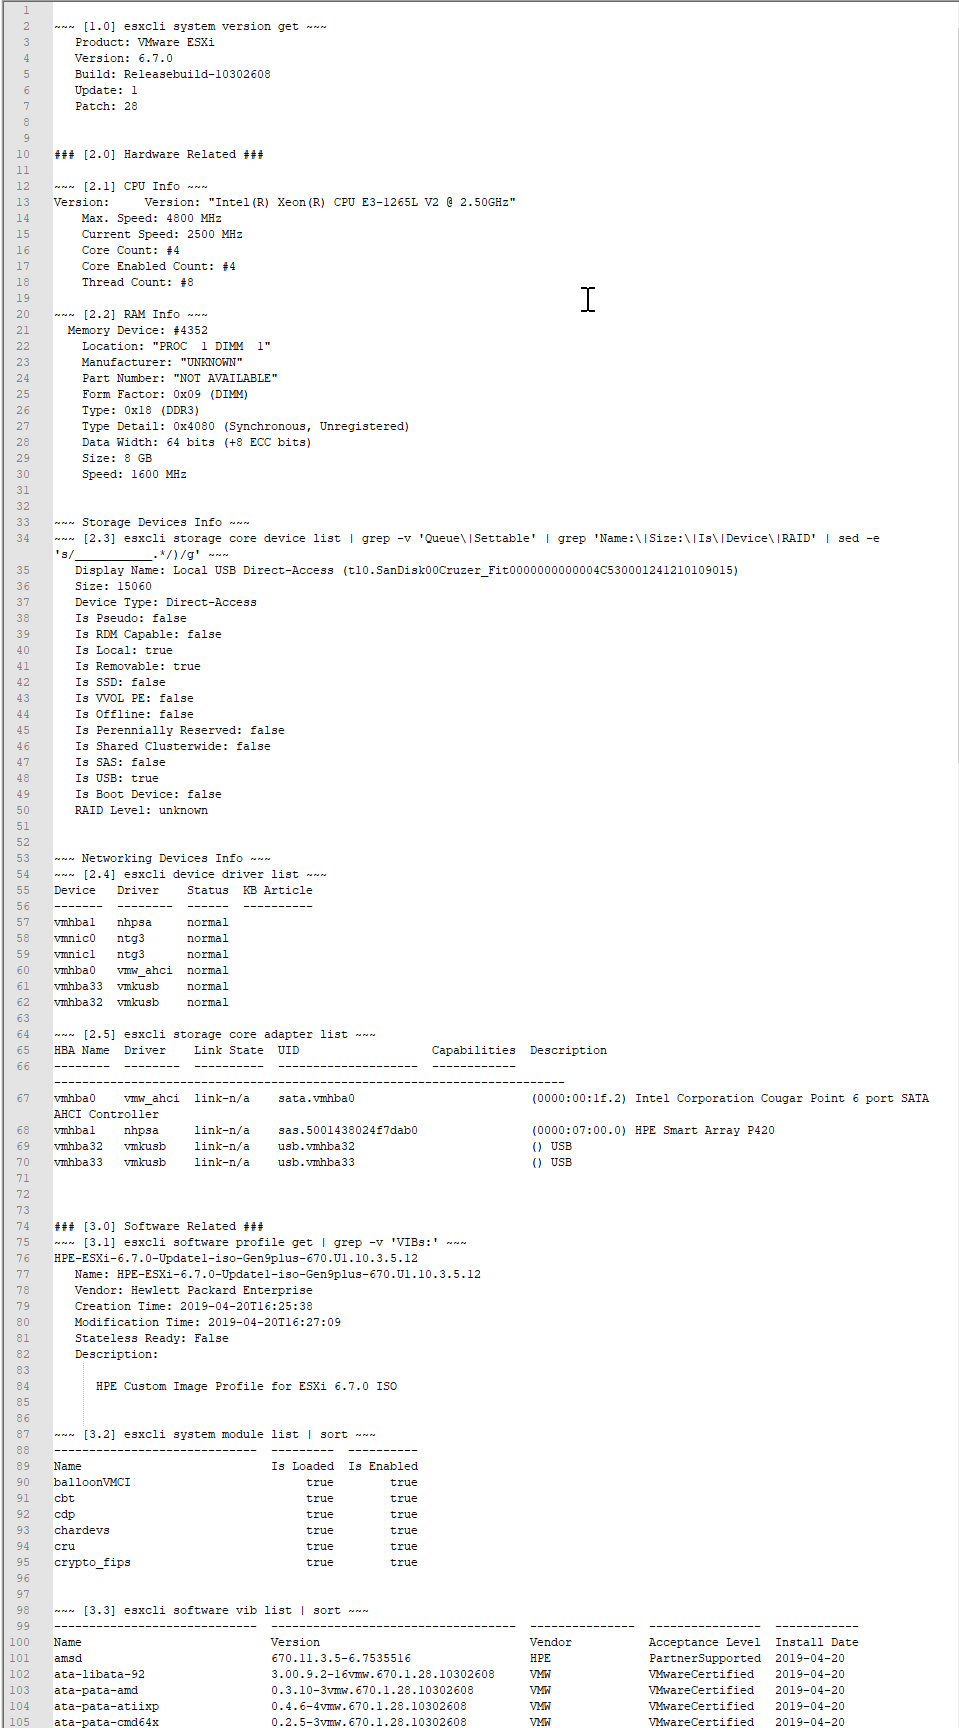Click the 'balloonVMCI' module row
959x1728 pixels.
(x=236, y=1482)
